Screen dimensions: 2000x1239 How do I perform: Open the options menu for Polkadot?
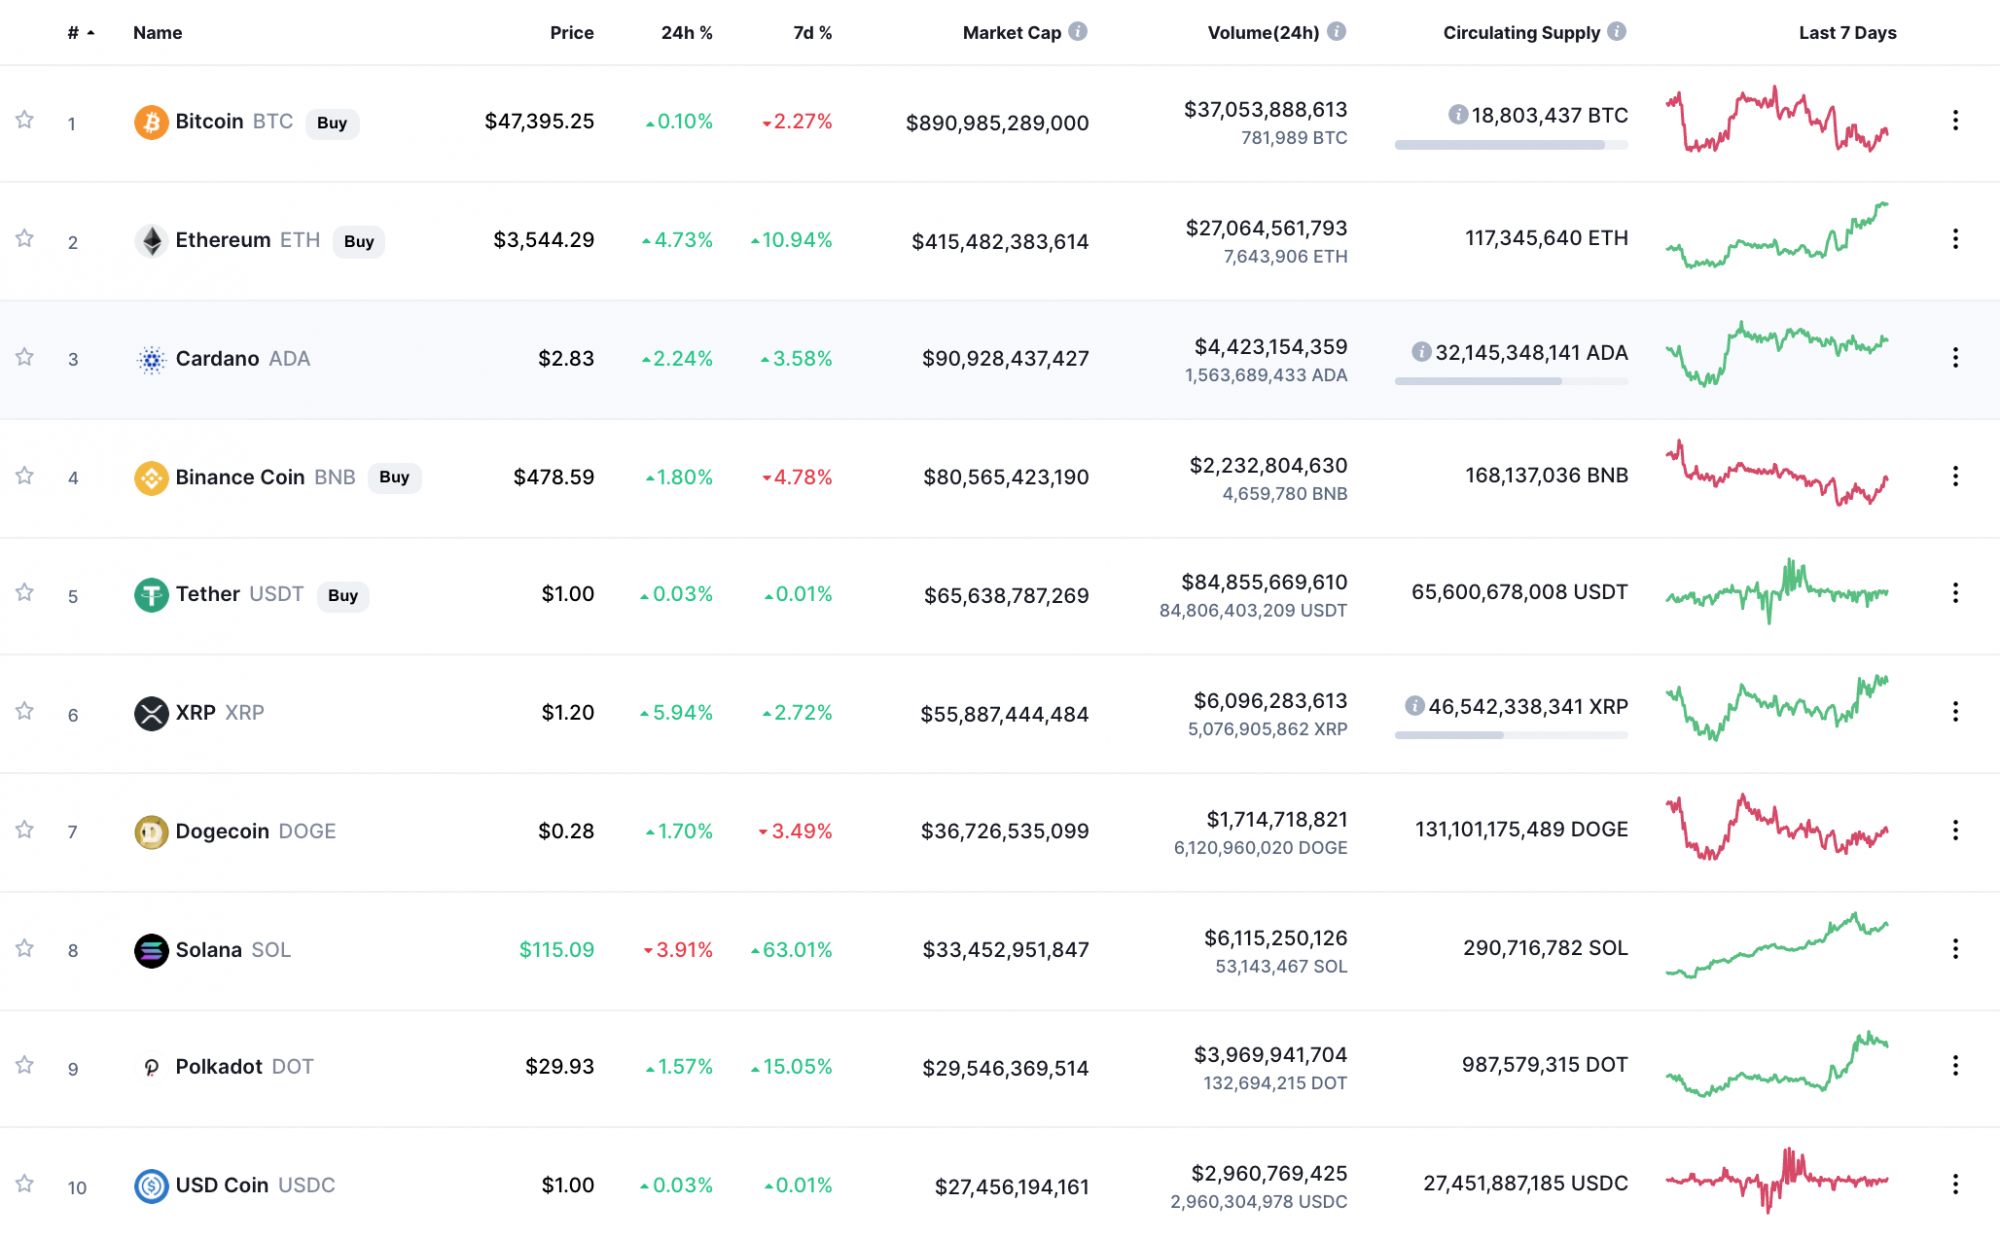[1955, 1066]
